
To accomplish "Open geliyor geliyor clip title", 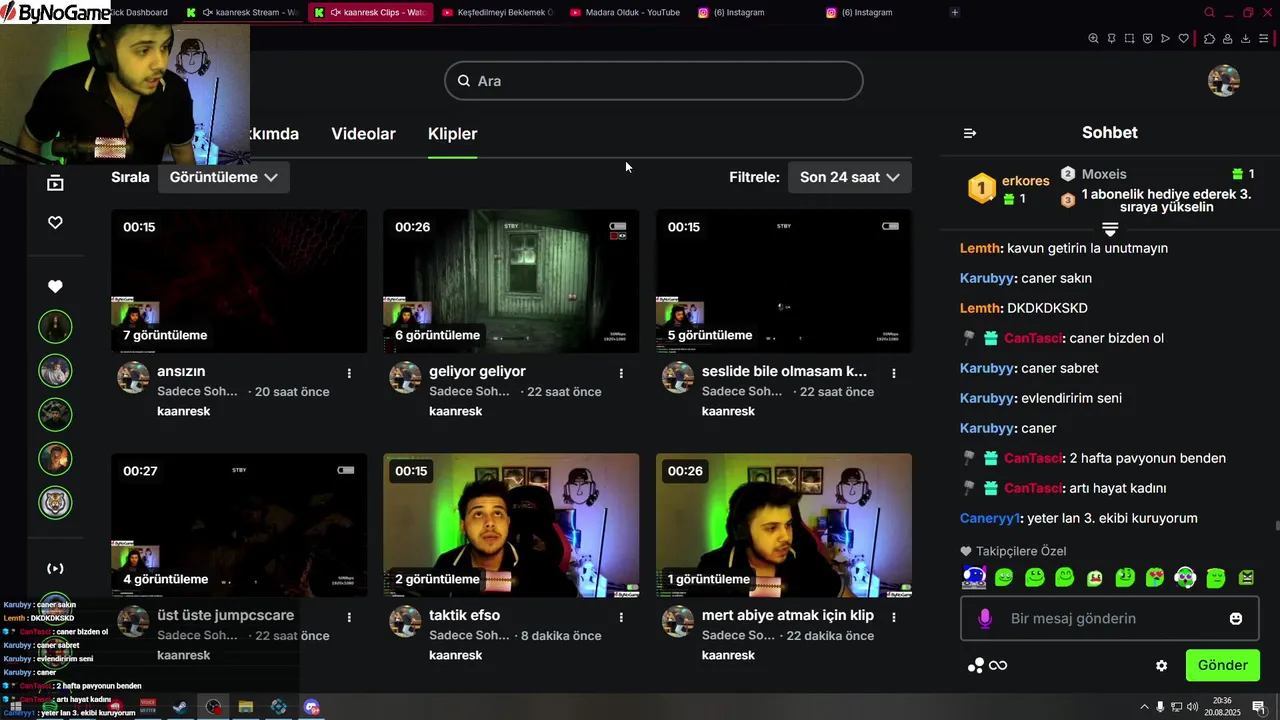I will pos(477,371).
